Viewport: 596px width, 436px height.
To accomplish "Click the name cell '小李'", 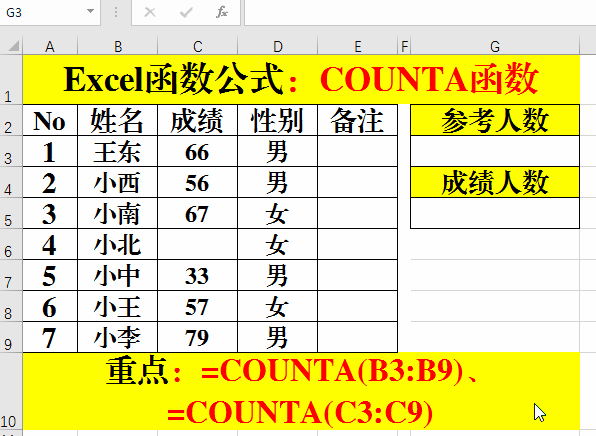I will coord(117,338).
